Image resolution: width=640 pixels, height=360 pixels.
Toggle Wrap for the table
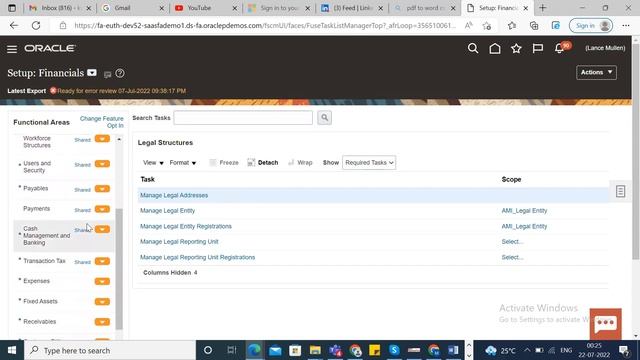300,162
